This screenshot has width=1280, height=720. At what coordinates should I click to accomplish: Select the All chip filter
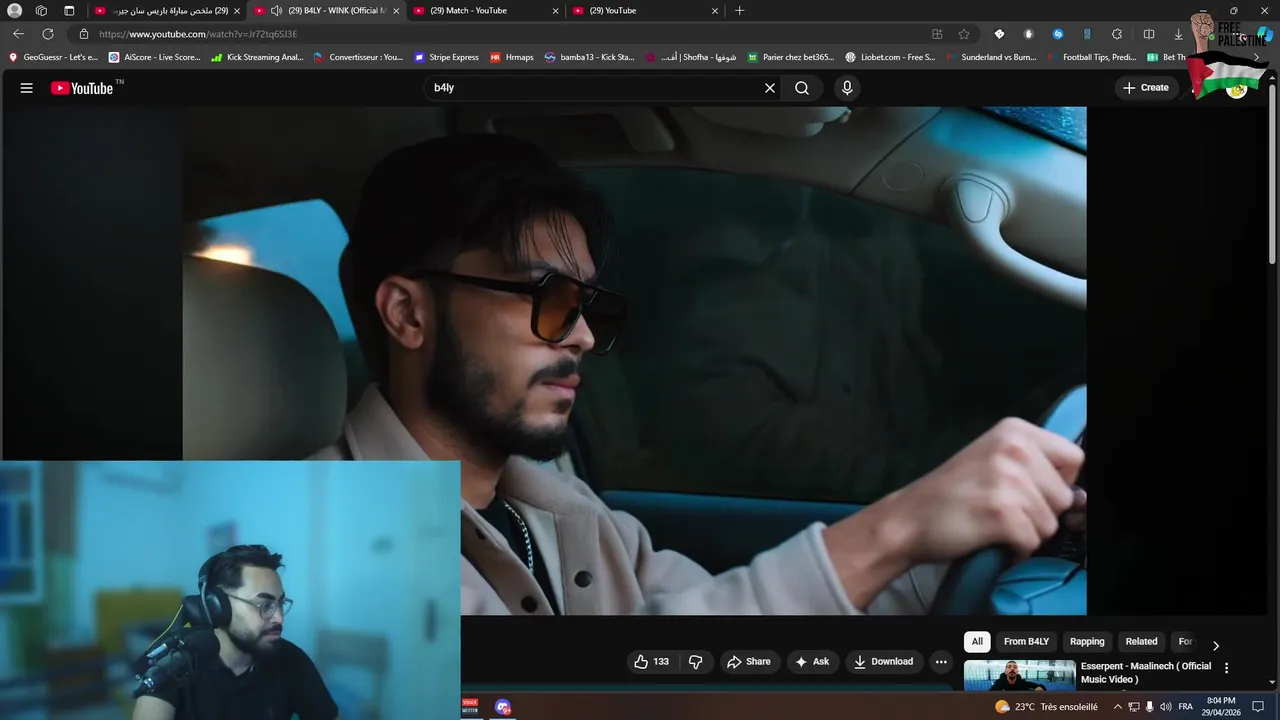pyautogui.click(x=977, y=641)
